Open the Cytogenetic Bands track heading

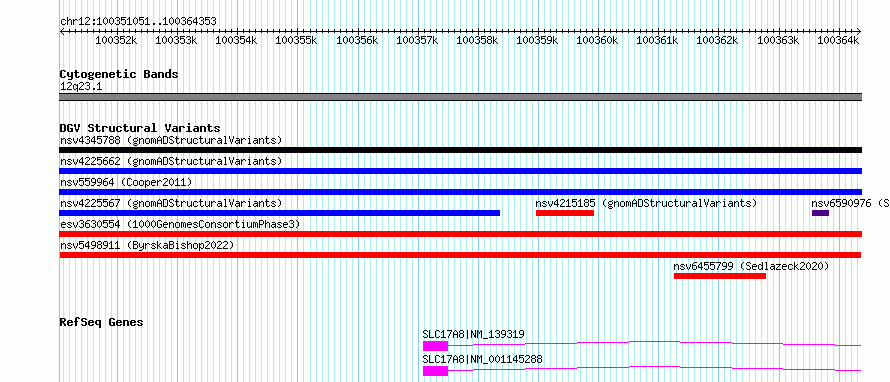click(119, 74)
